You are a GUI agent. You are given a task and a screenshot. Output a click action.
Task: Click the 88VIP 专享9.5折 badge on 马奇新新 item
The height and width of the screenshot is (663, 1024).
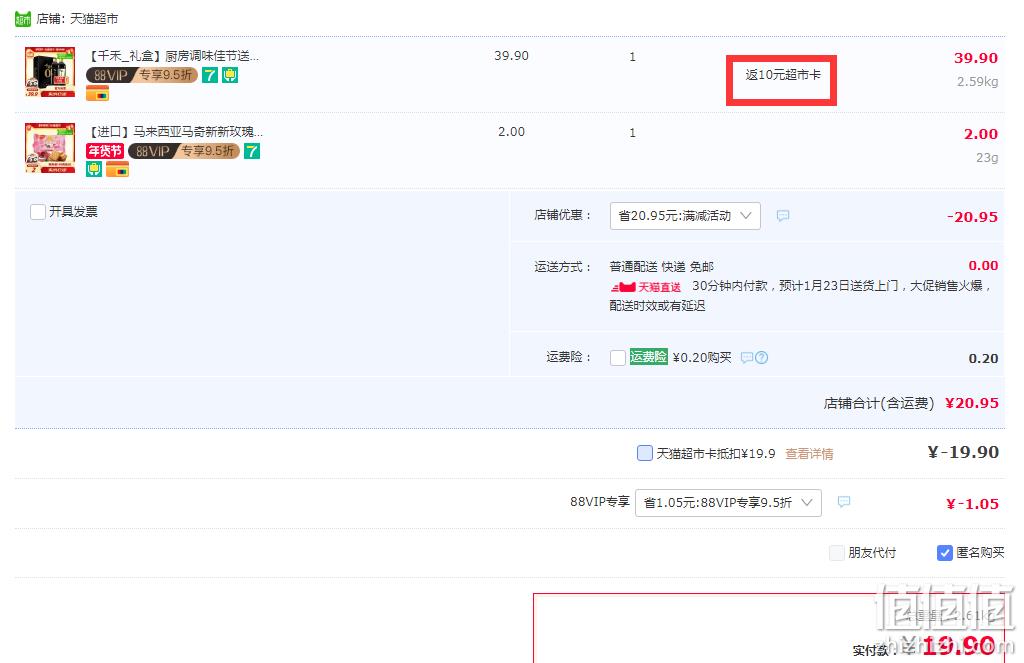point(184,151)
